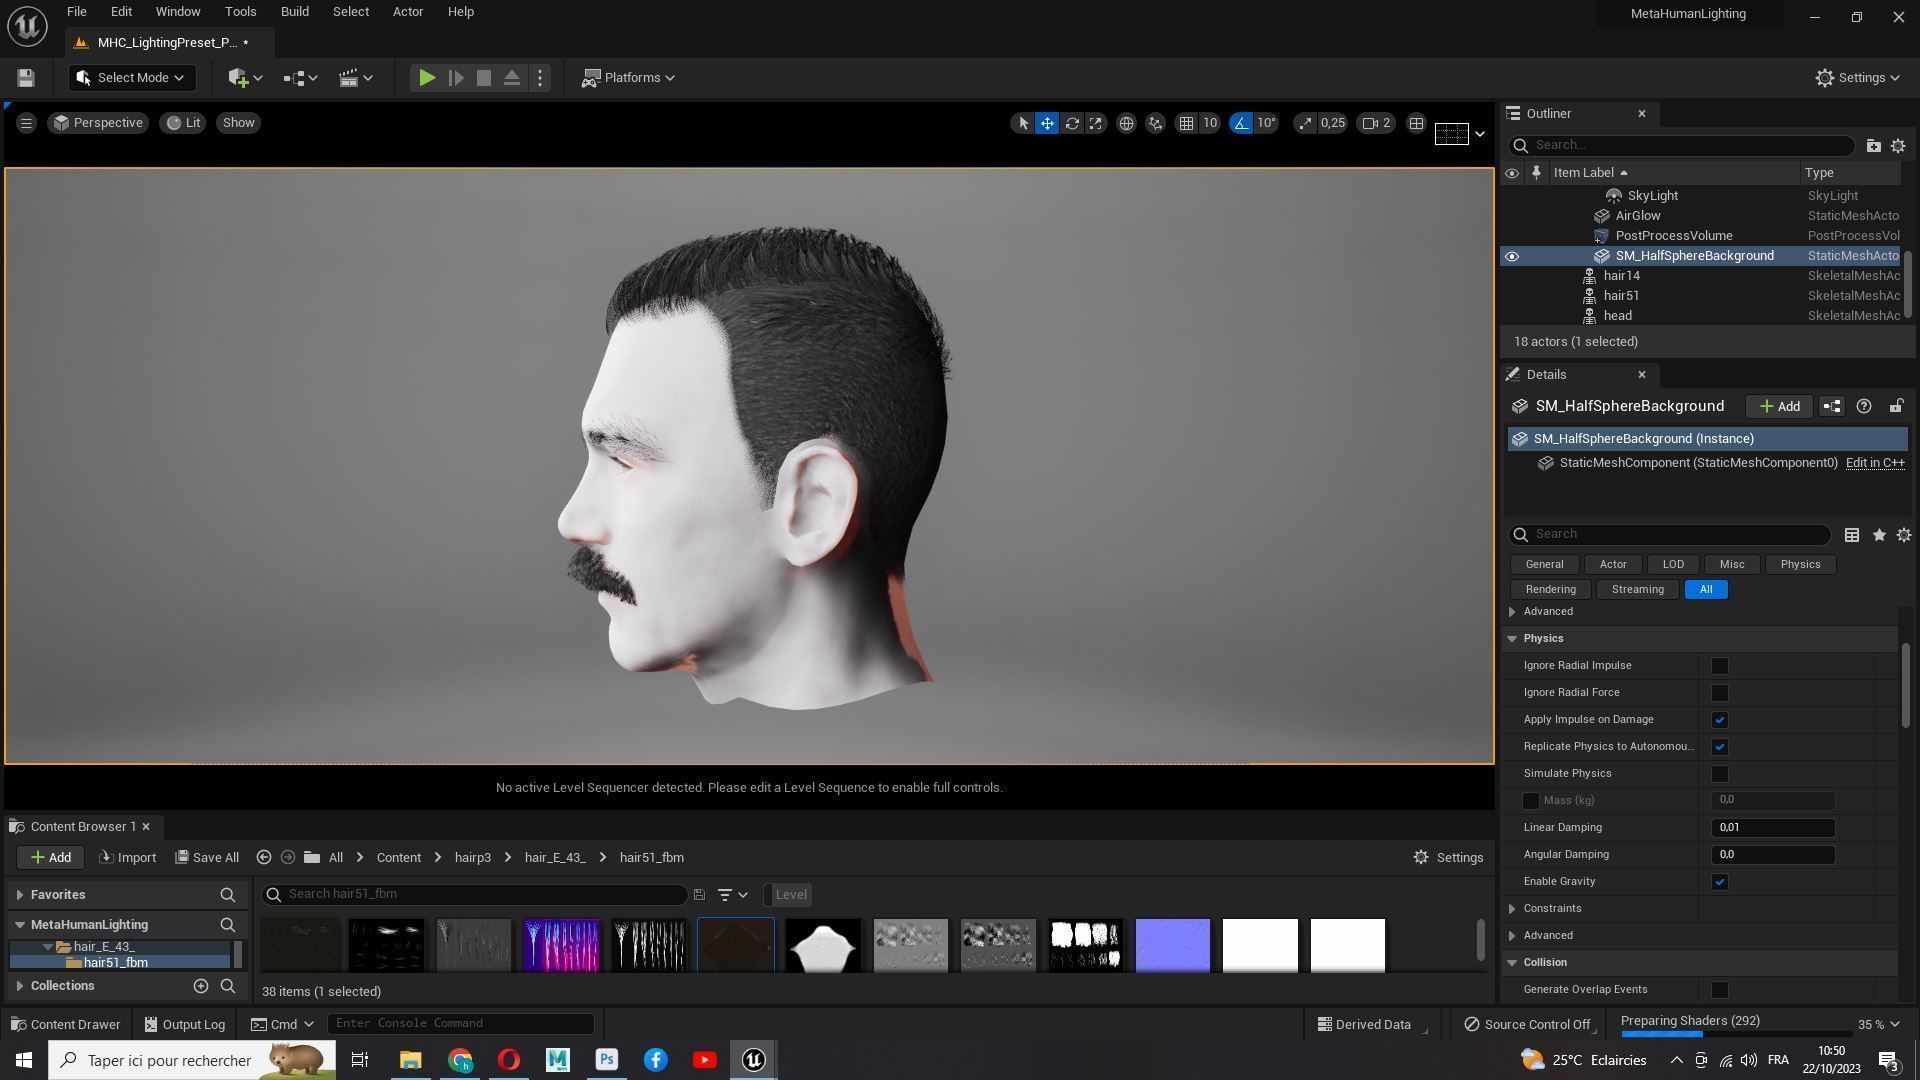Activate the Rotate gizmo tool
This screenshot has height=1080, width=1920.
point(1072,123)
